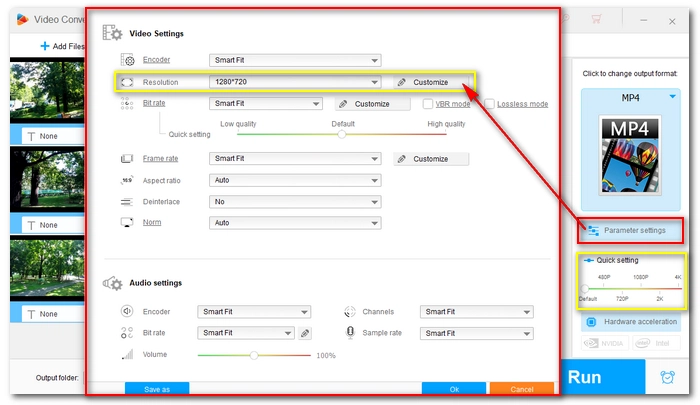Open the audio Channels dropdown
The width and height of the screenshot is (700, 405).
[x=476, y=312]
